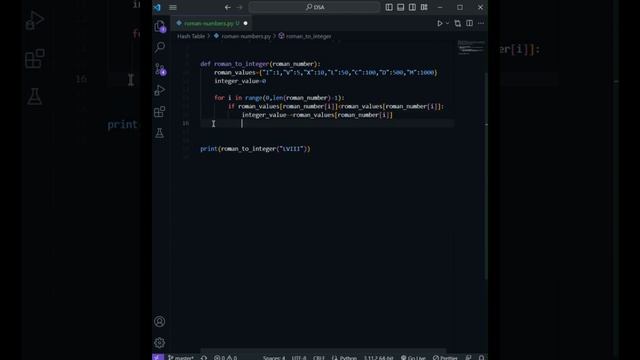Image resolution: width=640 pixels, height=360 pixels.
Task: Open errors and warnings count in status bar
Action: [225, 358]
